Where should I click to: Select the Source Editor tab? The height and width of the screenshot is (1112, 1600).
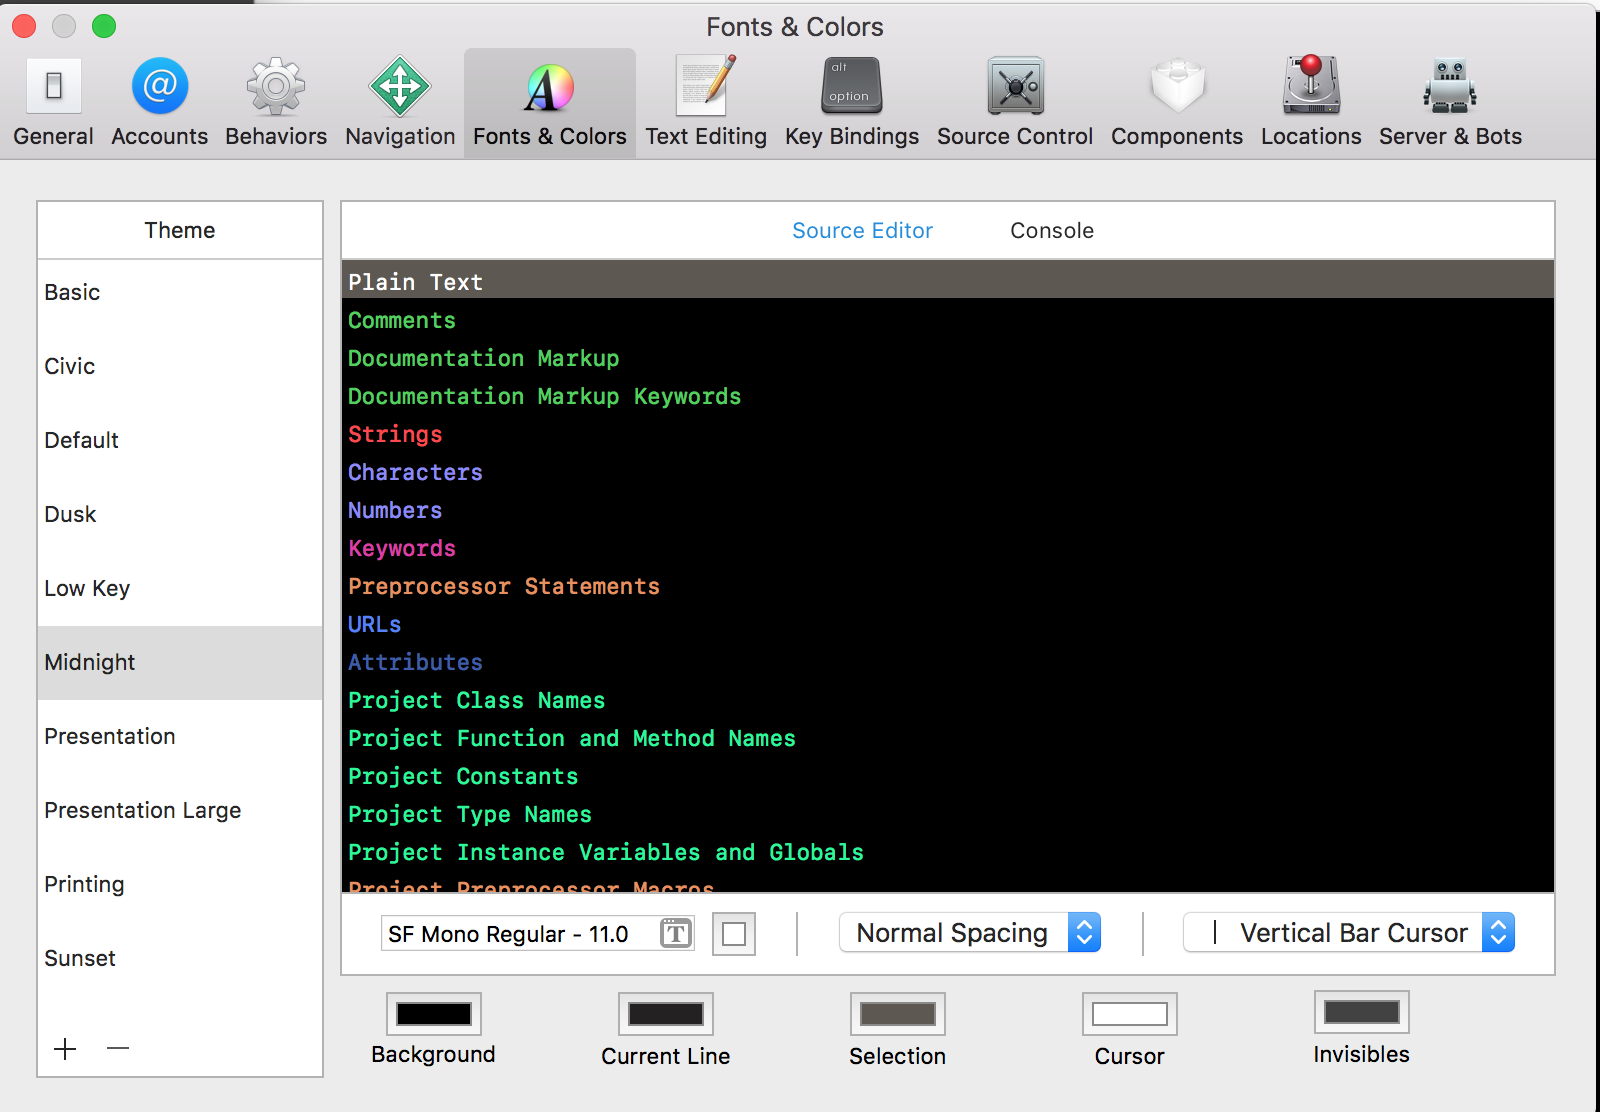862,230
